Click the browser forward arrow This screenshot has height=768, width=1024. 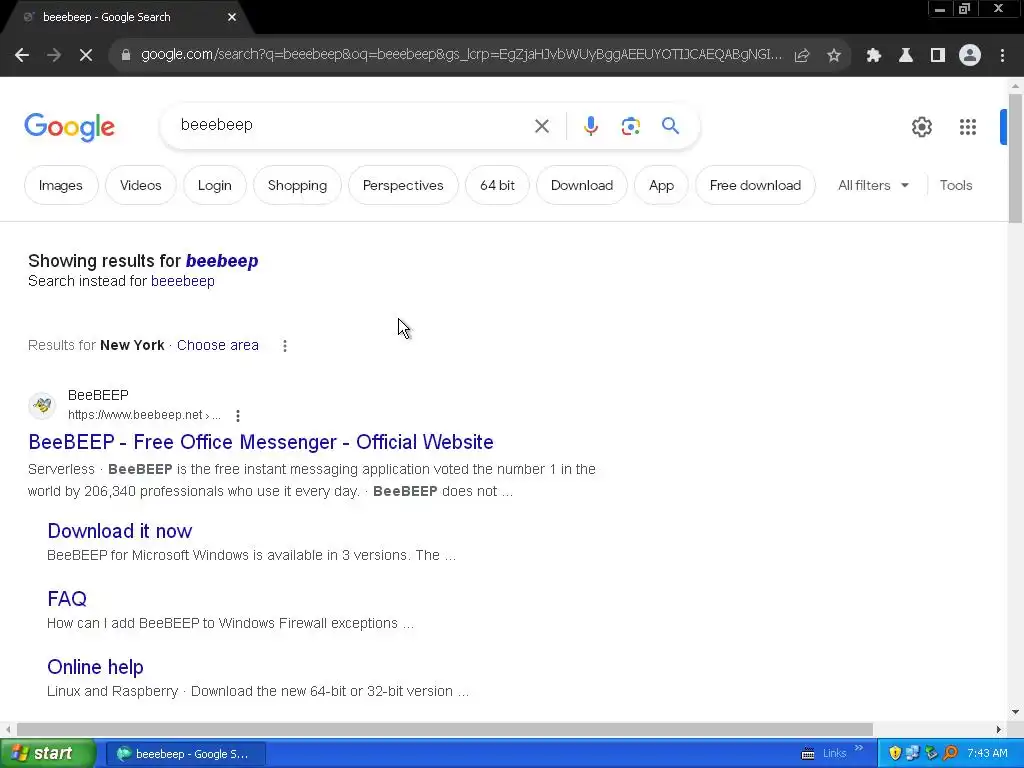point(54,56)
